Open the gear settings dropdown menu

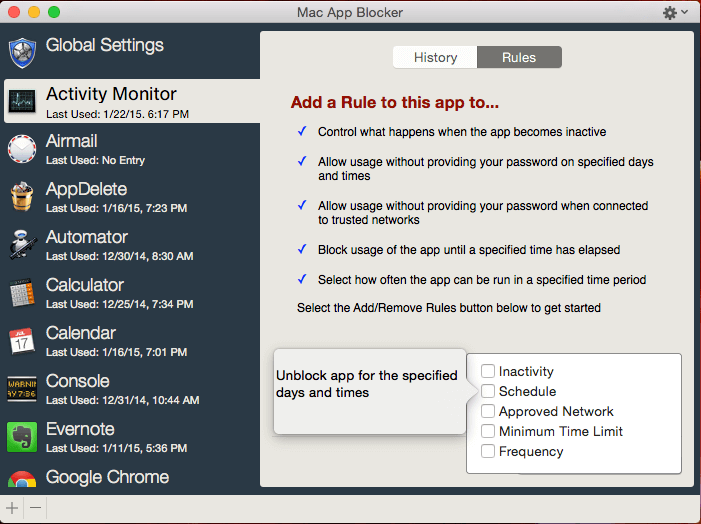pos(675,13)
